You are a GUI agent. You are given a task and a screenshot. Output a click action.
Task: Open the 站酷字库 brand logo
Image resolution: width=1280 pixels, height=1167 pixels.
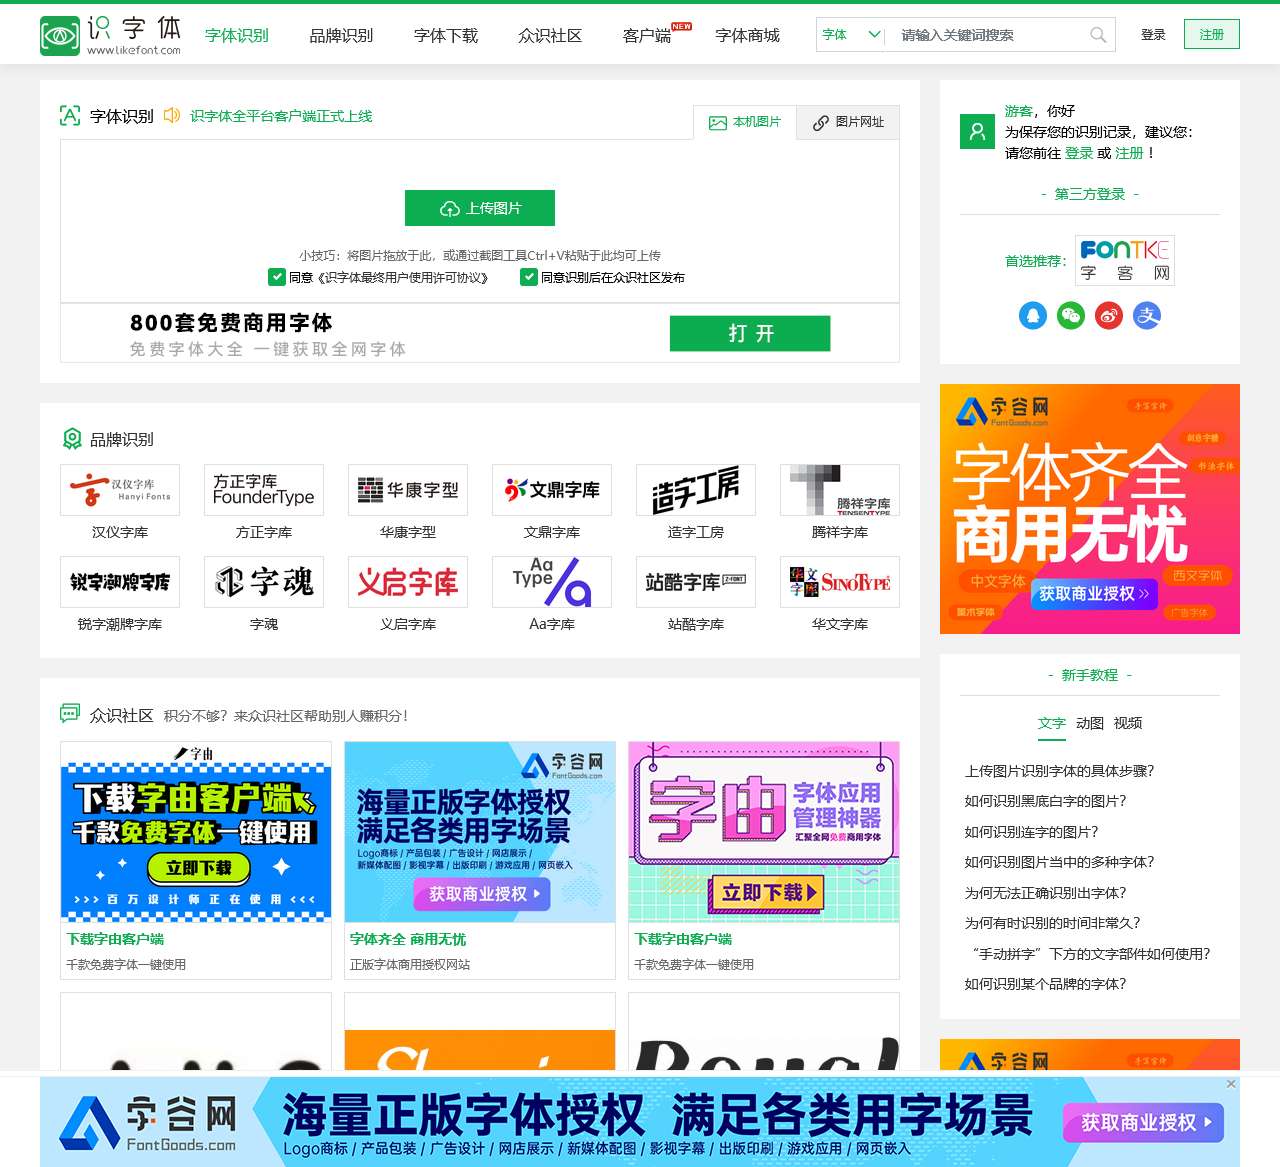pos(696,582)
